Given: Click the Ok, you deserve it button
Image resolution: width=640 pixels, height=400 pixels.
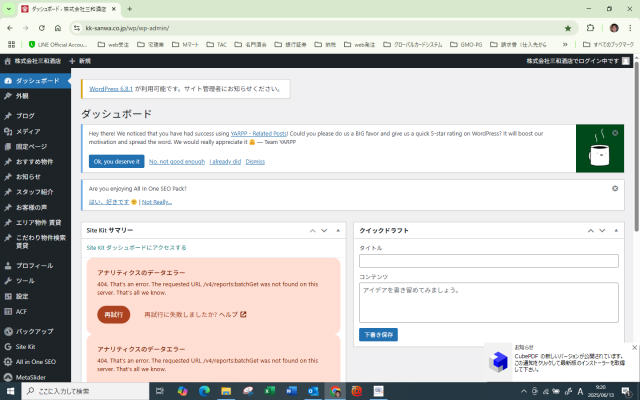Looking at the screenshot, I should click(117, 162).
